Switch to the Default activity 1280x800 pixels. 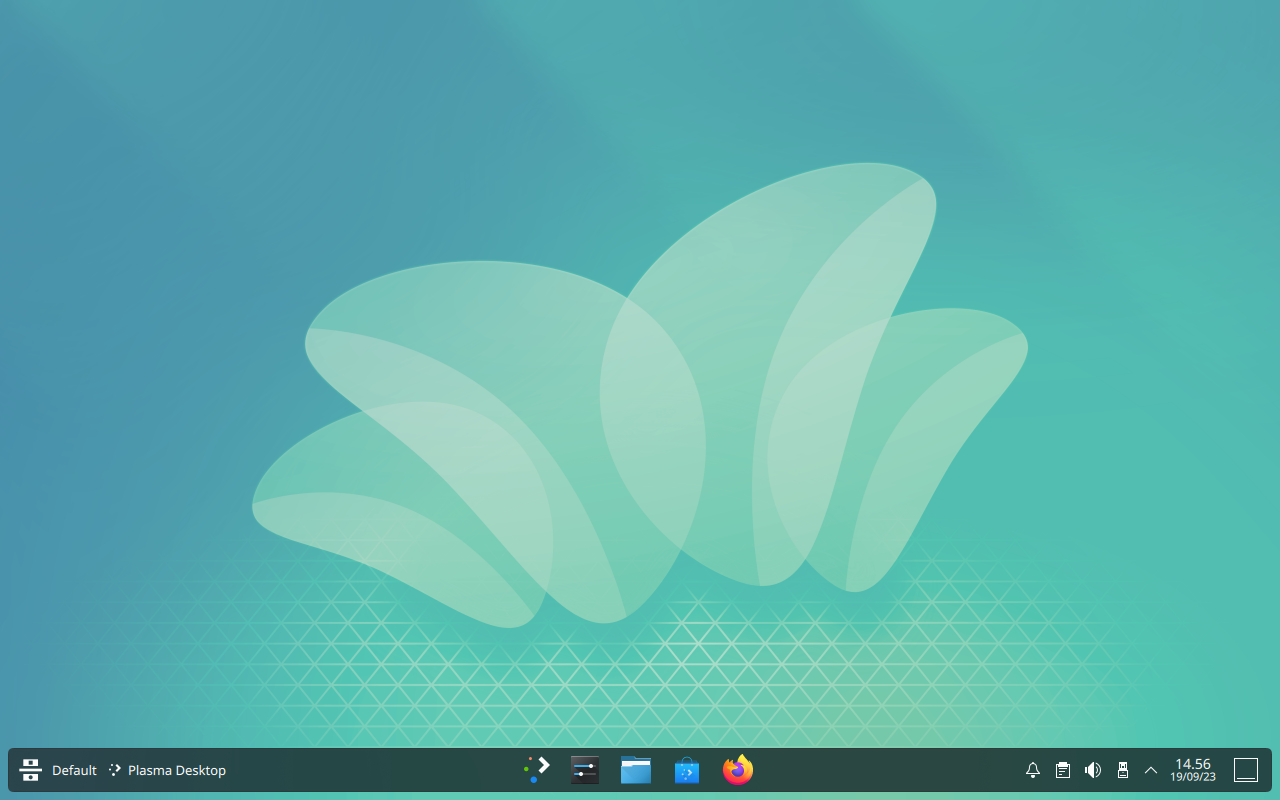[73, 770]
